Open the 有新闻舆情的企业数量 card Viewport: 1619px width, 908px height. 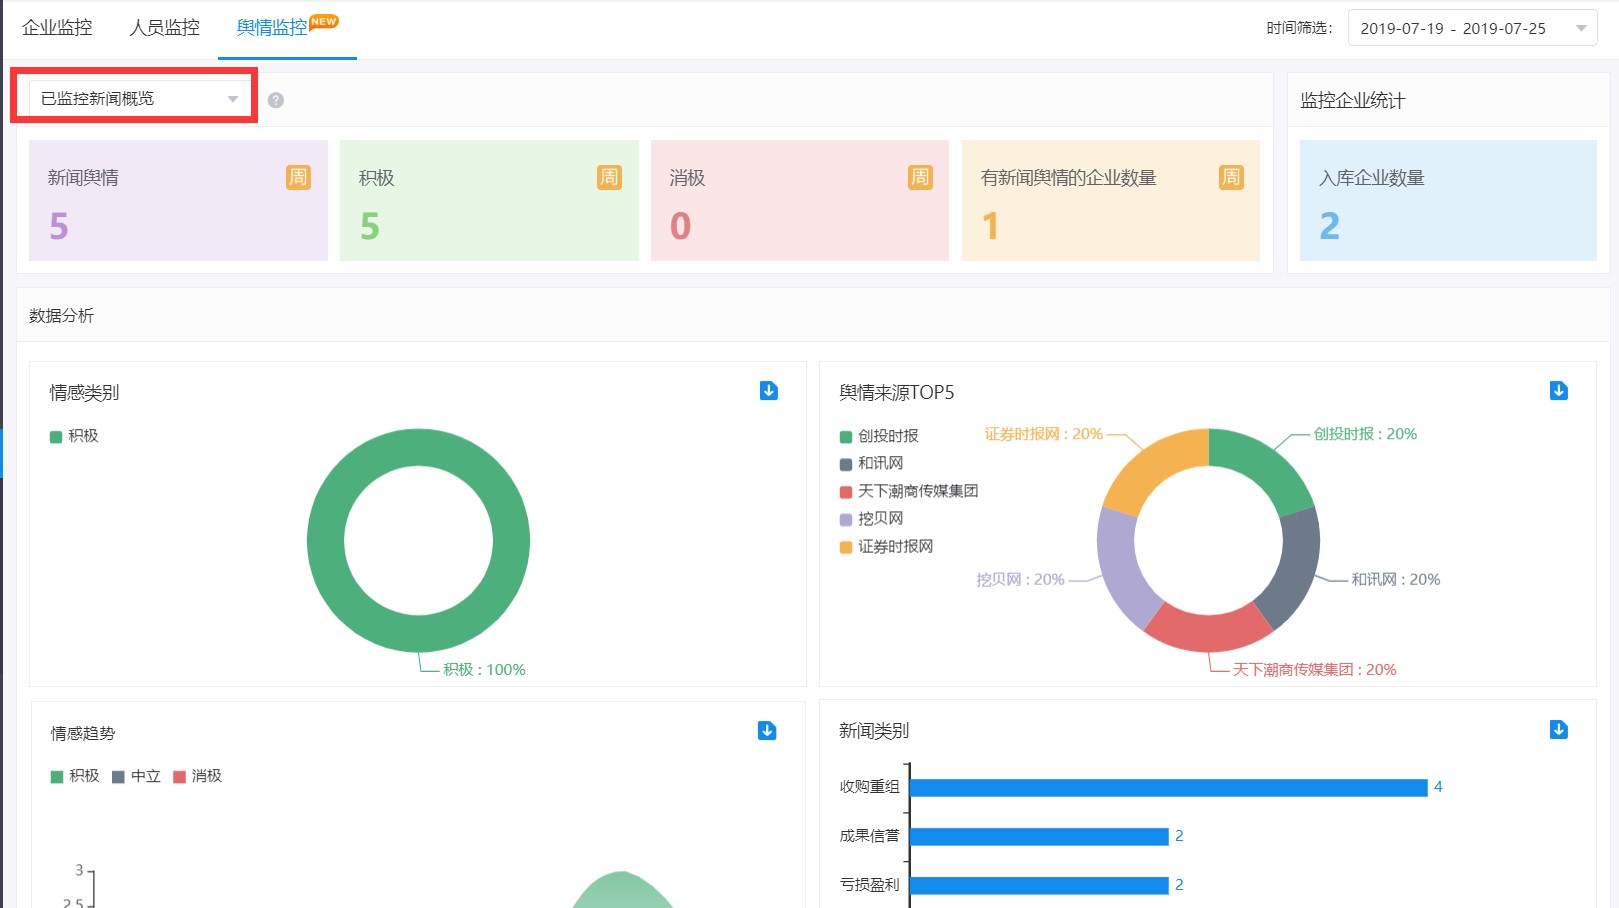[1110, 200]
